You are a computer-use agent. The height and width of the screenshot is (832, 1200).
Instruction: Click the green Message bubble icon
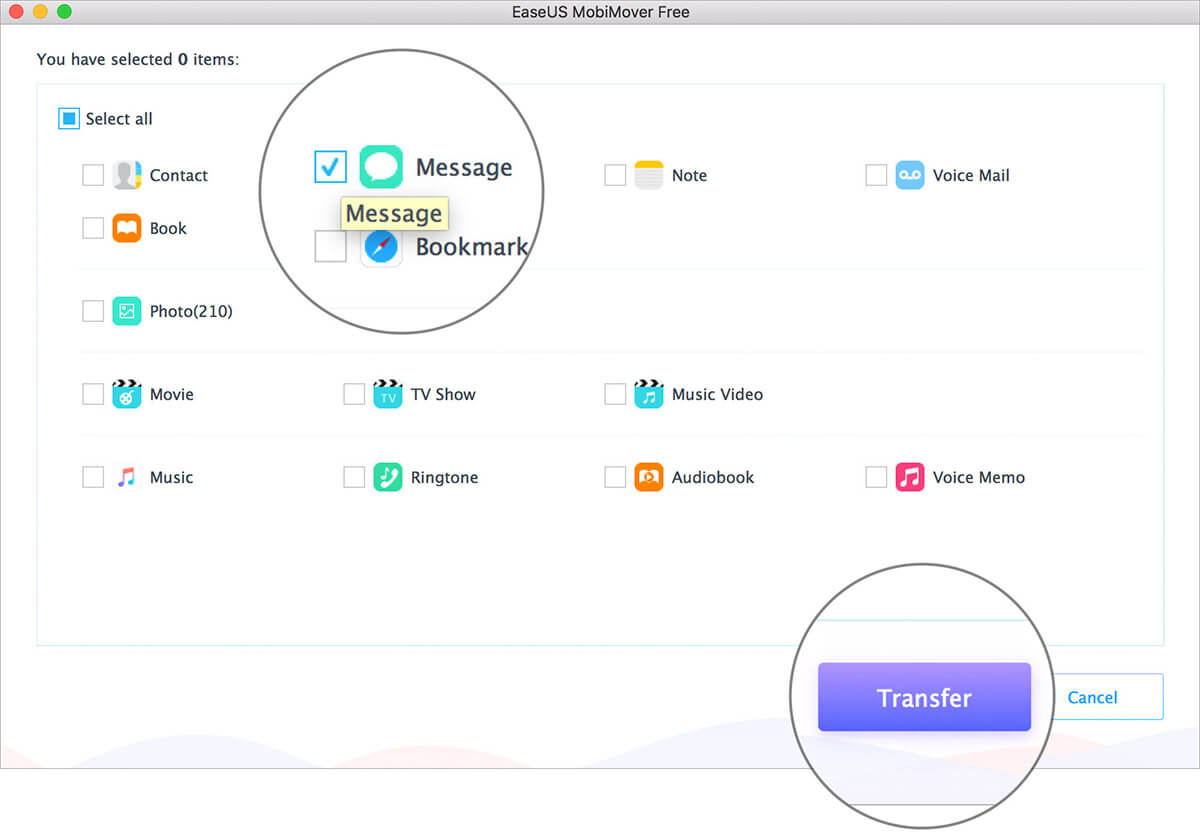pyautogui.click(x=381, y=167)
